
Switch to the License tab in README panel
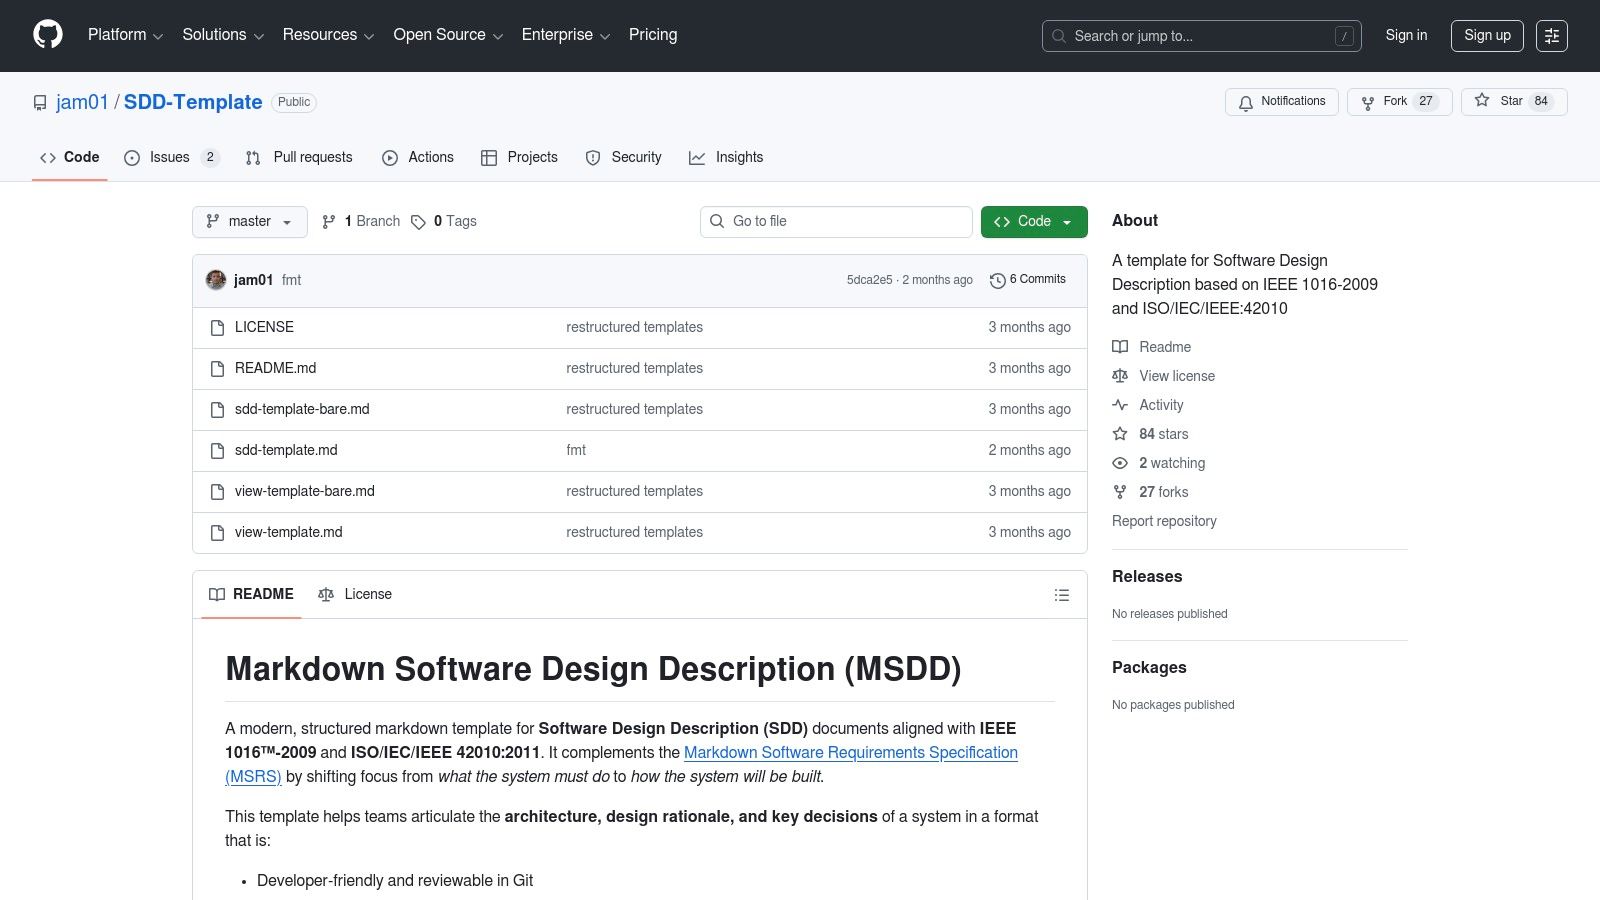coord(355,595)
